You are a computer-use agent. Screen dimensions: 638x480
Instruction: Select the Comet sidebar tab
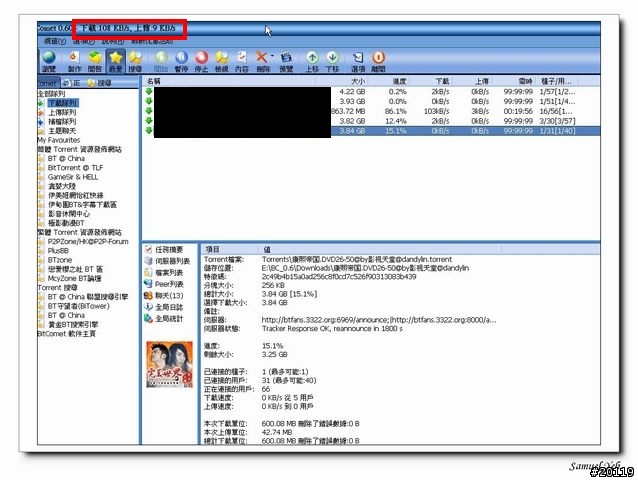(x=48, y=83)
